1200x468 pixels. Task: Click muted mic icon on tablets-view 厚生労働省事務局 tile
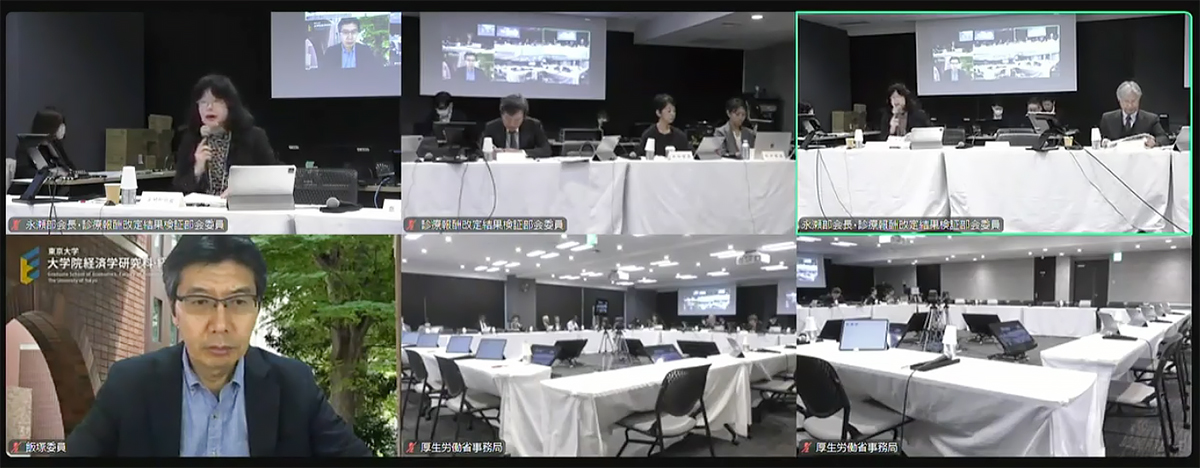[x=806, y=448]
